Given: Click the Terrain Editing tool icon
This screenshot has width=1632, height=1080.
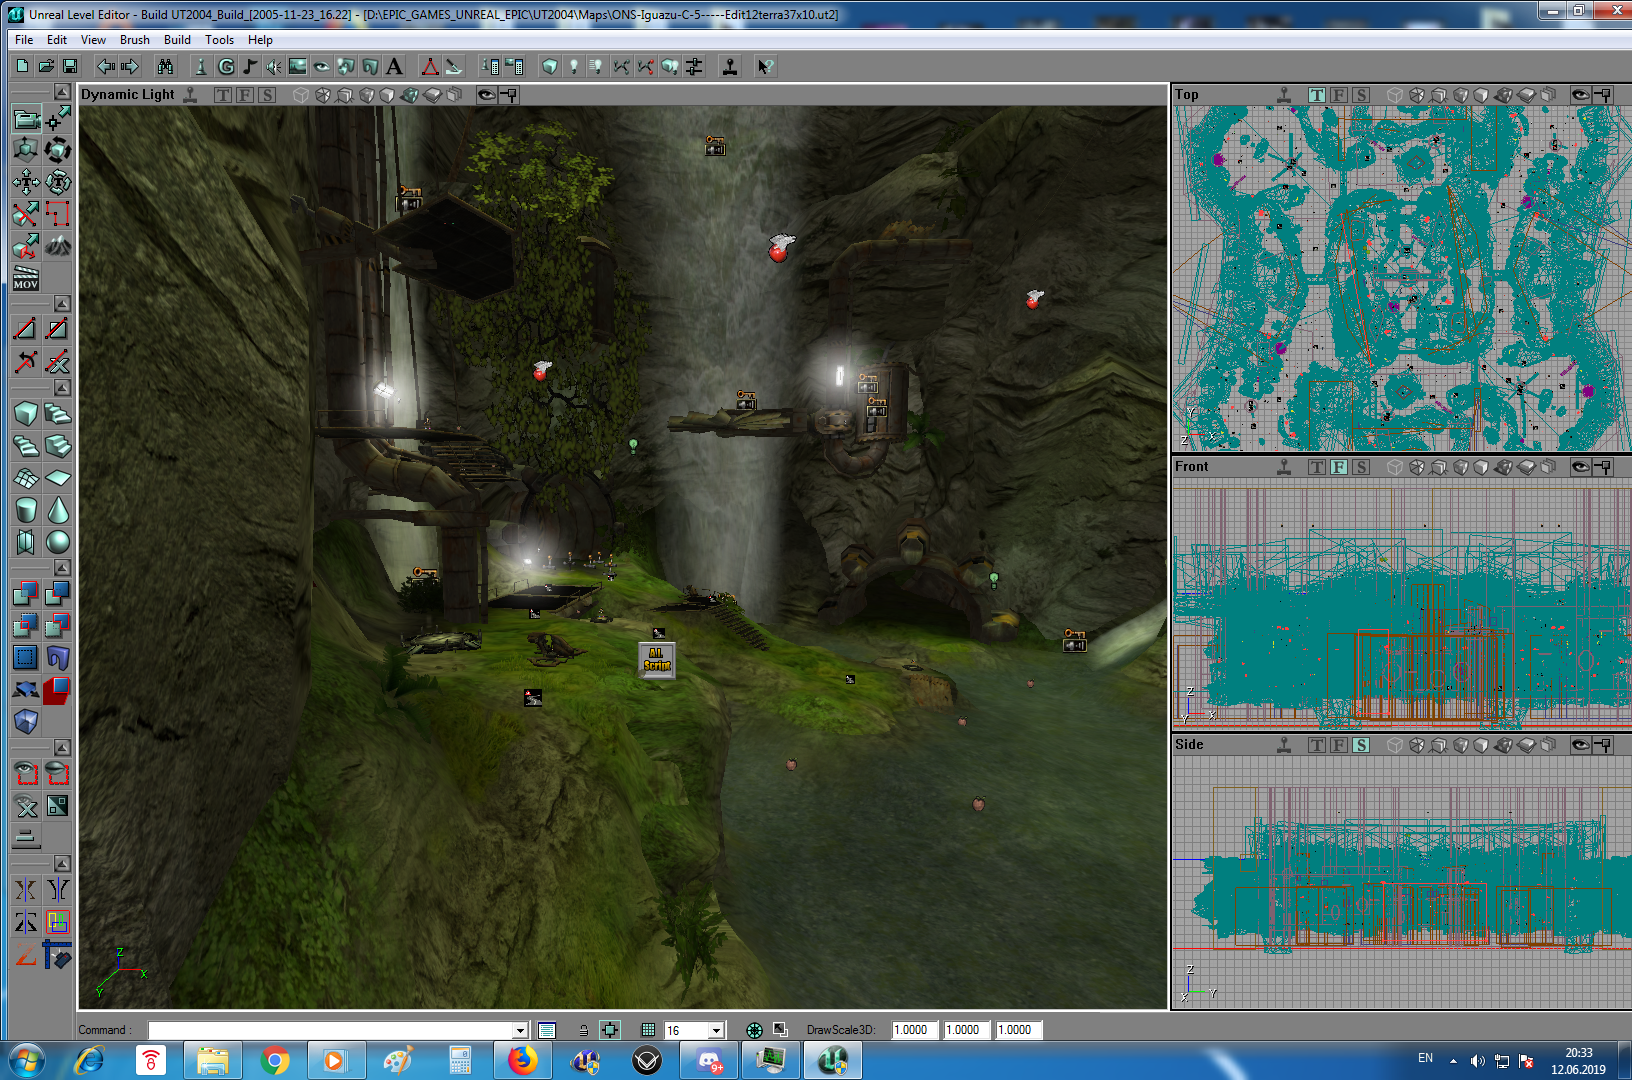Looking at the screenshot, I should click(x=58, y=245).
